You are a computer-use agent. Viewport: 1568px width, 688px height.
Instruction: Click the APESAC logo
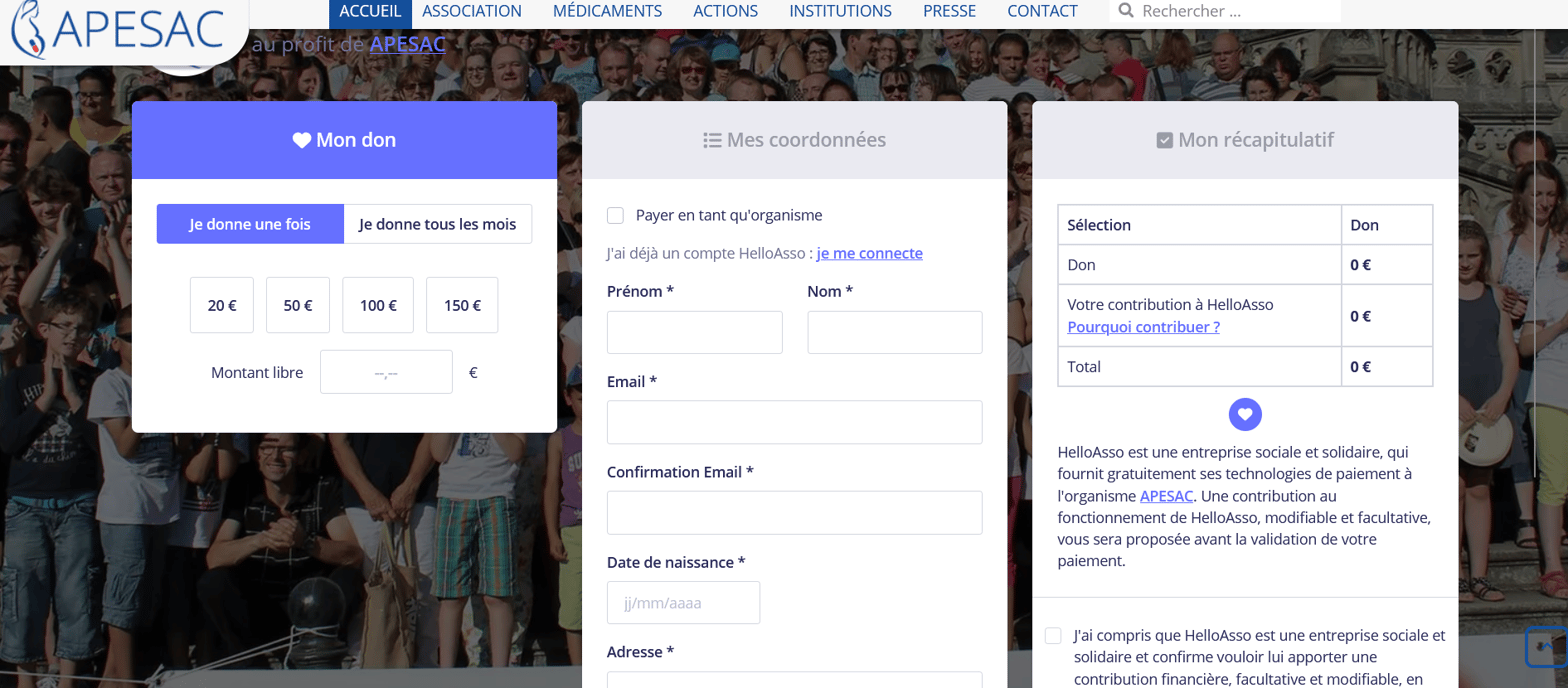[118, 30]
